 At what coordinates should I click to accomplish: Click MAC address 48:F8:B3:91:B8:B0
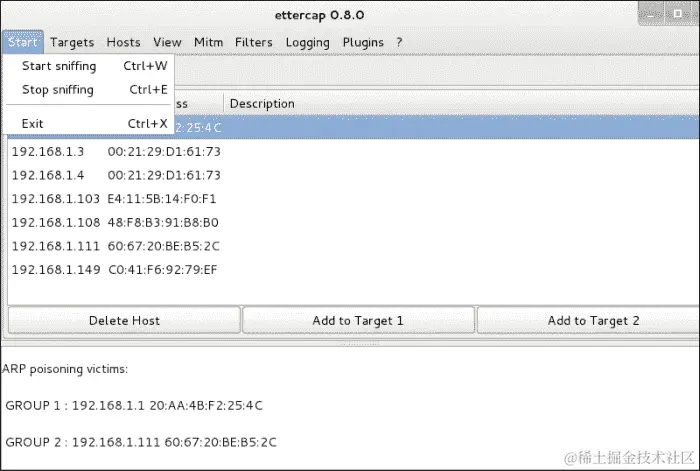click(x=163, y=223)
